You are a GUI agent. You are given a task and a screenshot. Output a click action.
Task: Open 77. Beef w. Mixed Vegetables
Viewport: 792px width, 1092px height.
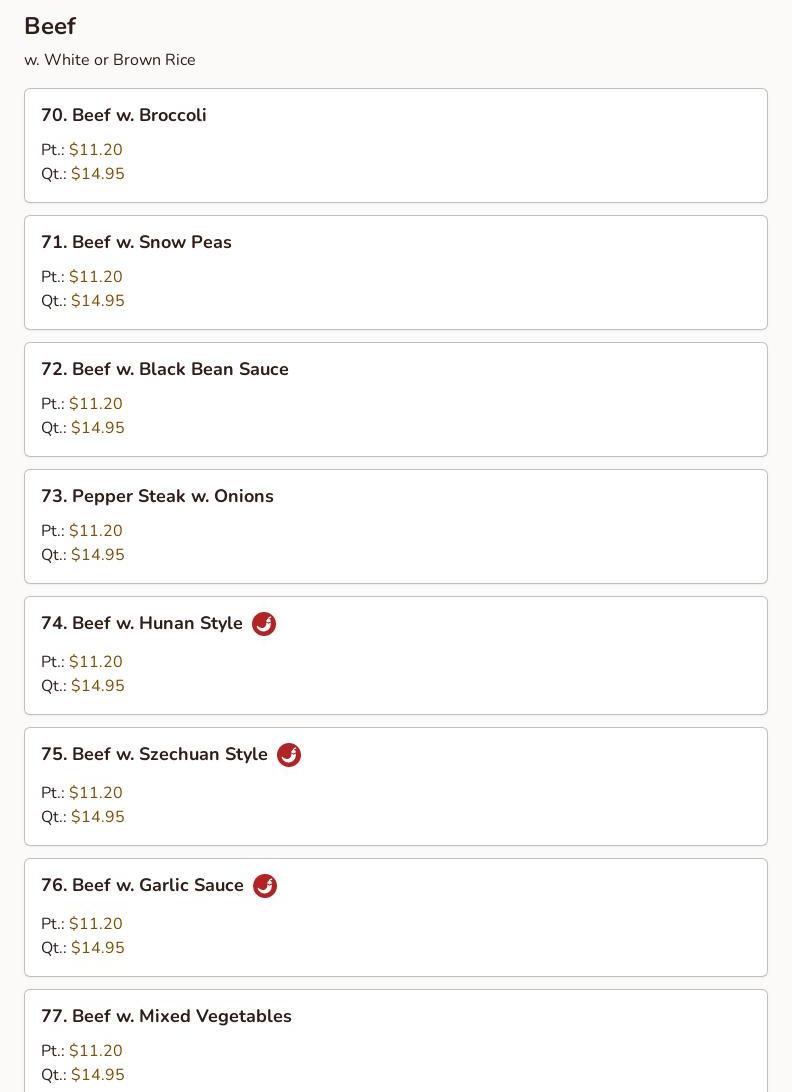(396, 1041)
